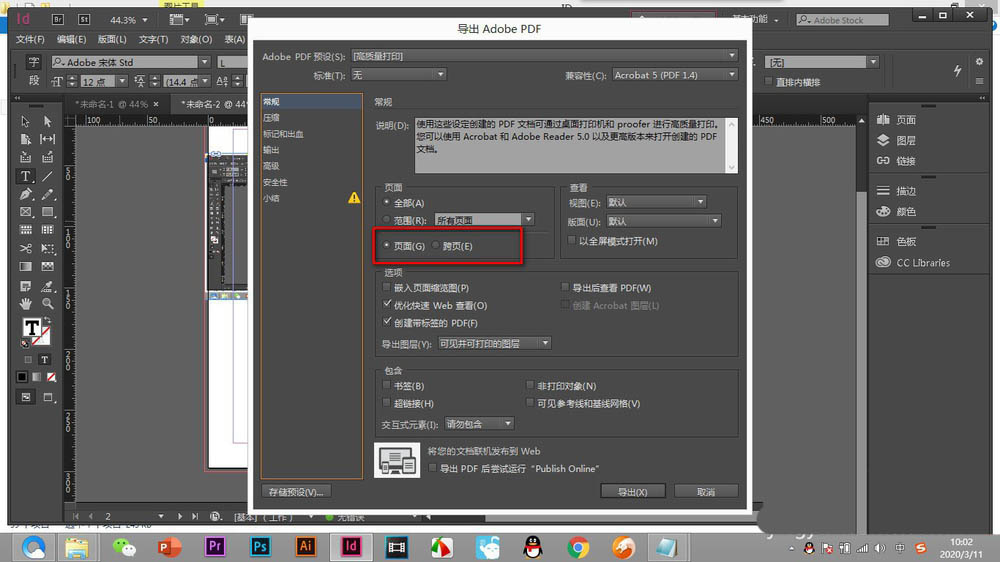Check the 超链接(H) option
Viewport: 1000px width, 562px height.
386,403
